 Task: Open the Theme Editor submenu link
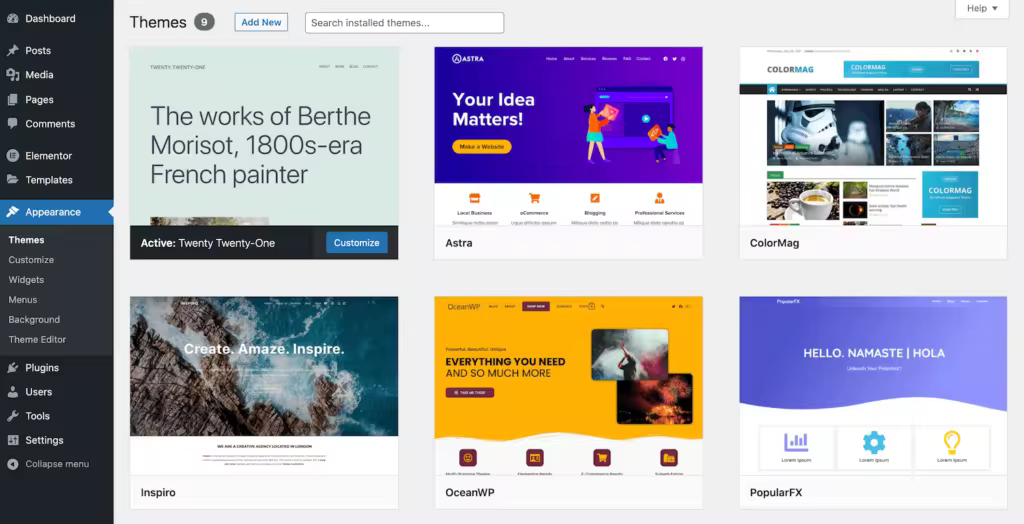(x=37, y=339)
